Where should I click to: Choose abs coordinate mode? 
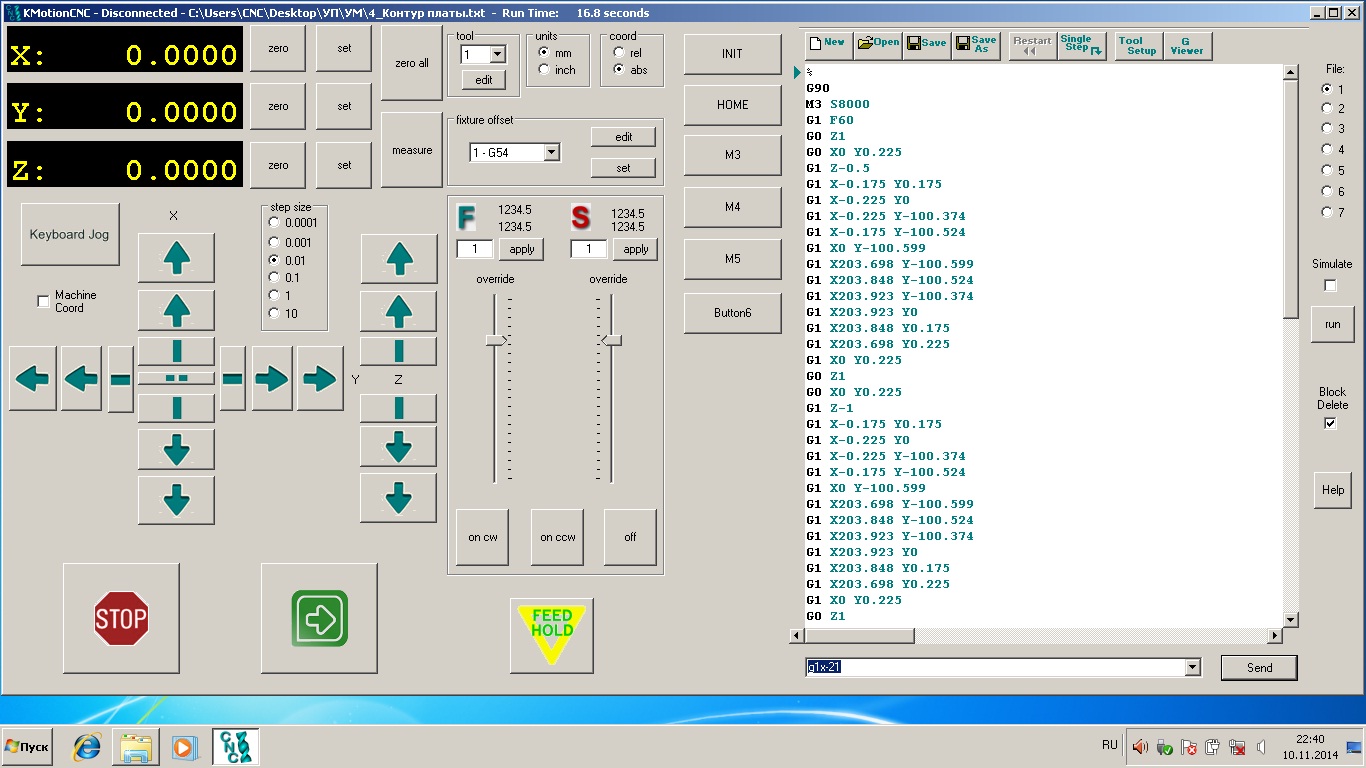point(620,70)
